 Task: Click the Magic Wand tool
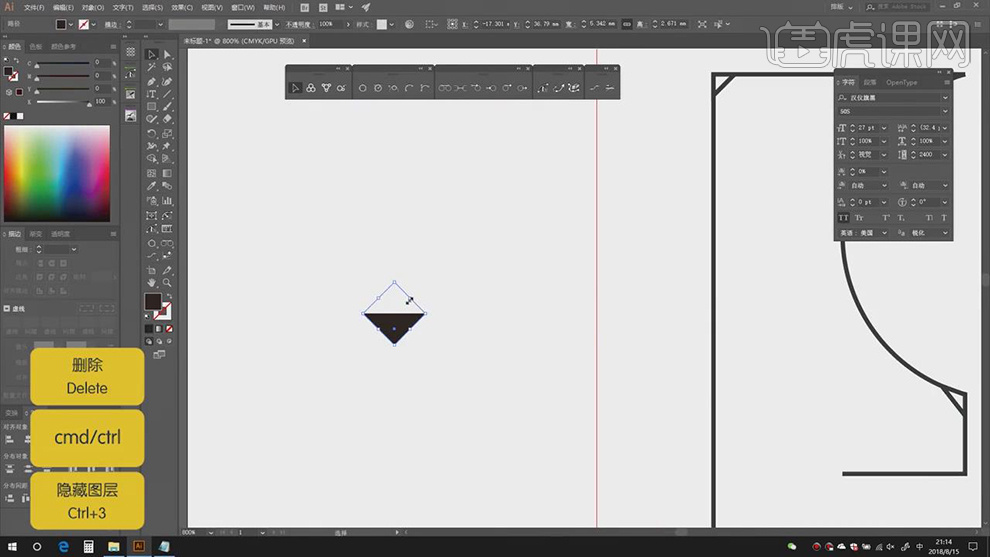point(151,68)
